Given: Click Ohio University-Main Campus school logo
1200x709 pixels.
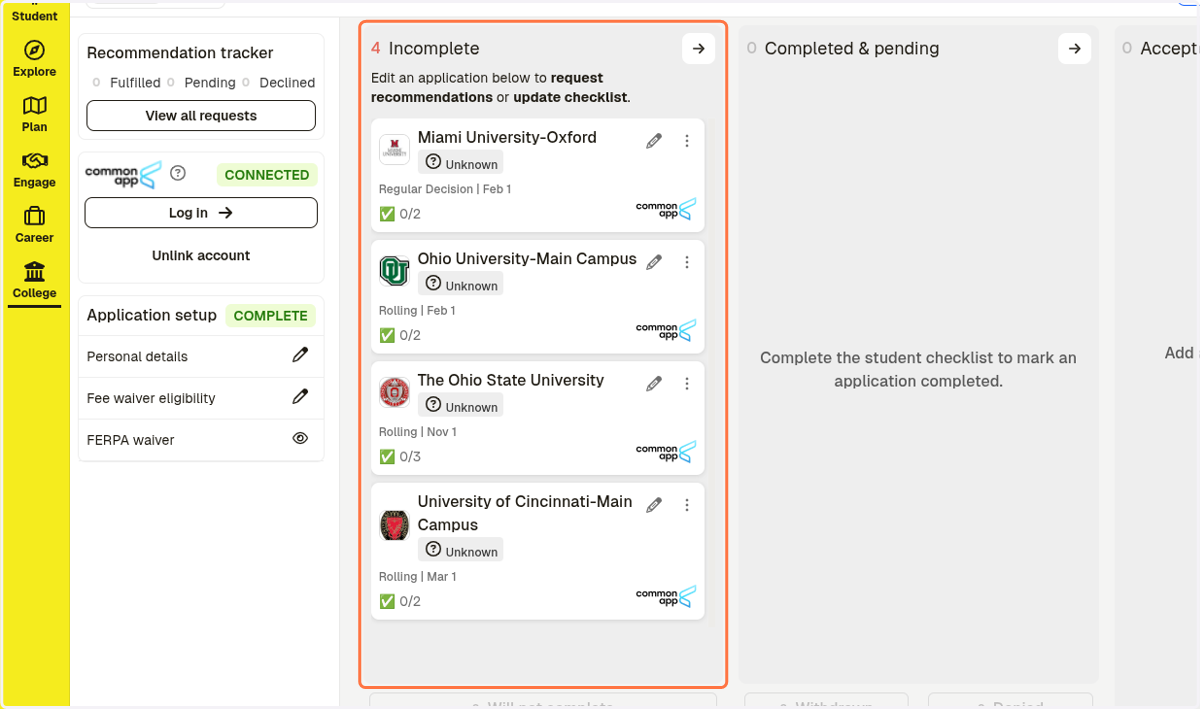Looking at the screenshot, I should 394,271.
